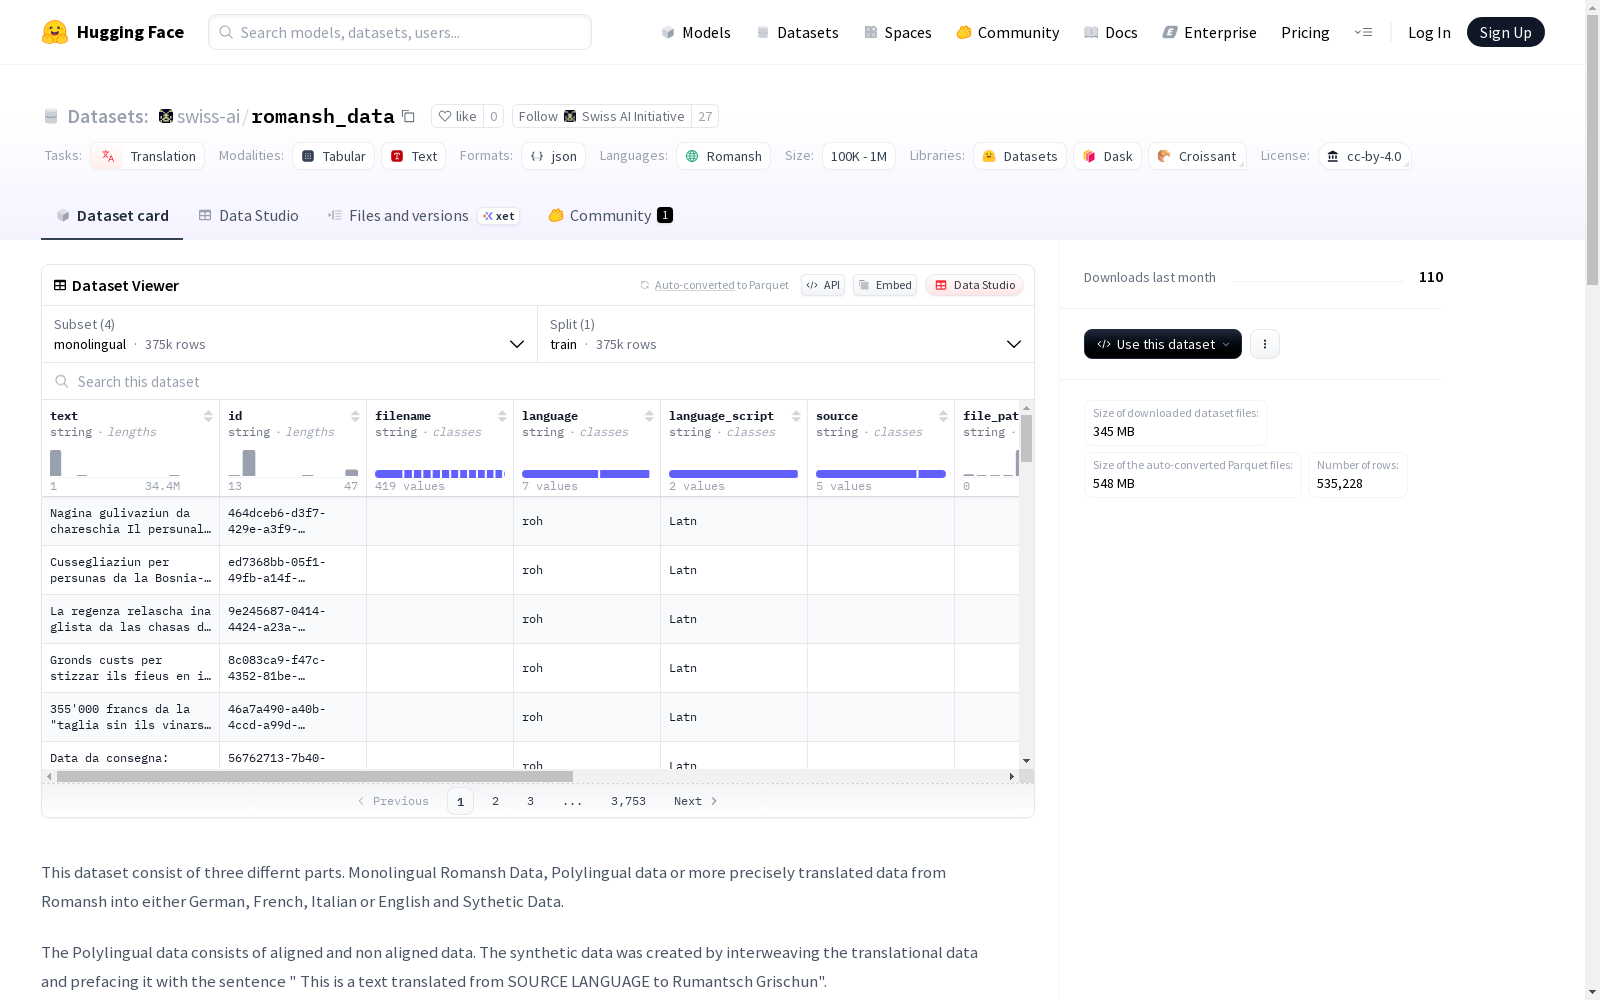Open Spaces in the top navigation
The height and width of the screenshot is (1000, 1600).
pos(898,32)
